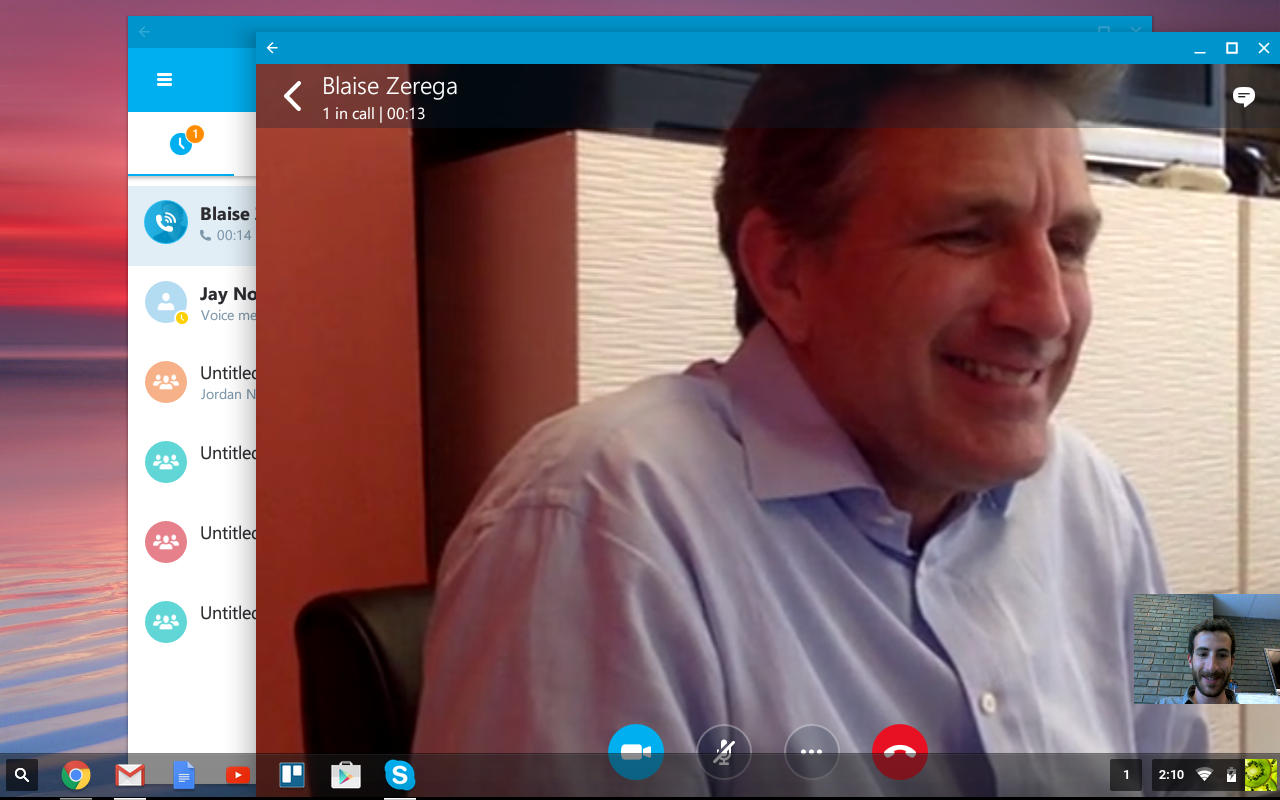
Task: Click the battery icon in the system tray
Action: pyautogui.click(x=1231, y=775)
